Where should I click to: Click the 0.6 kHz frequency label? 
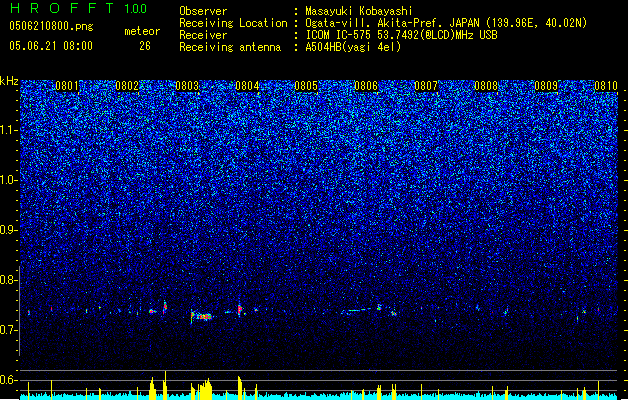pyautogui.click(x=8, y=380)
